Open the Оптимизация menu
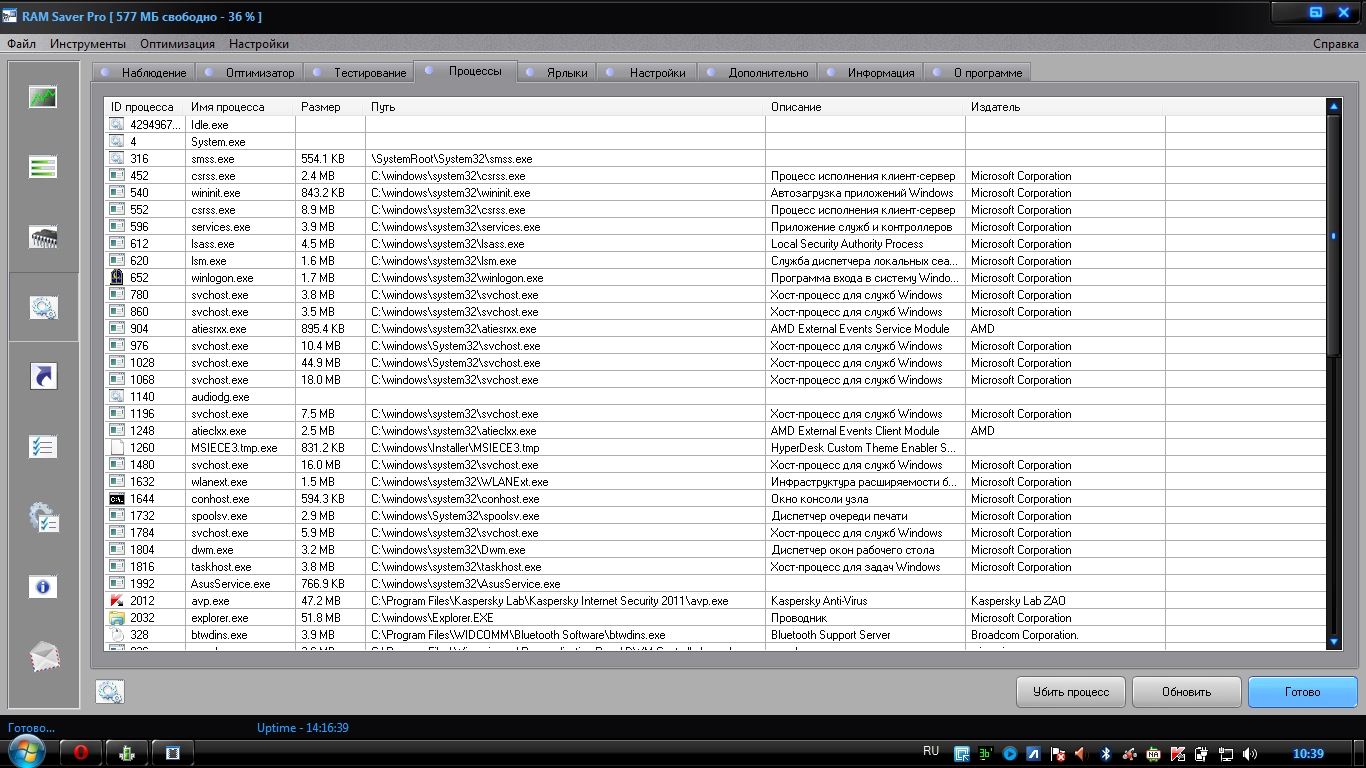This screenshot has height=768, width=1366. pos(177,44)
